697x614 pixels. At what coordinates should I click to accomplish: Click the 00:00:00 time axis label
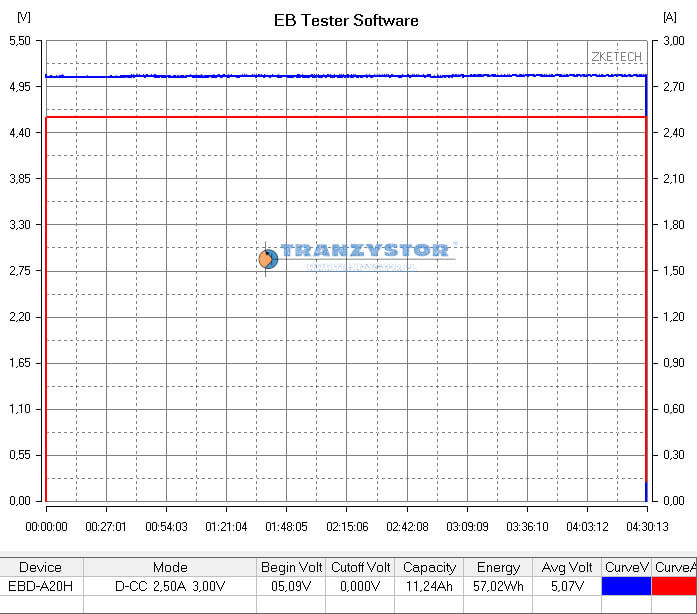(x=46, y=527)
